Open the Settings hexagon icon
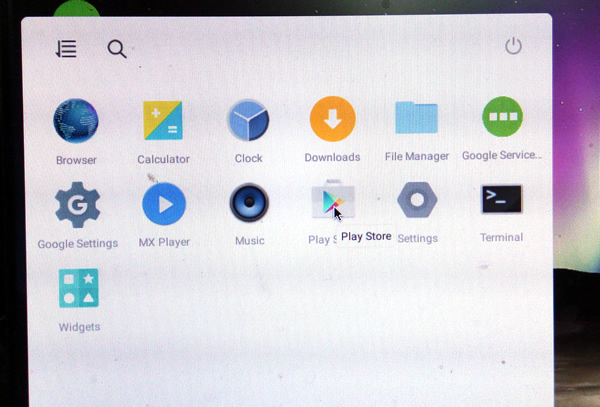This screenshot has height=407, width=600. (x=417, y=200)
